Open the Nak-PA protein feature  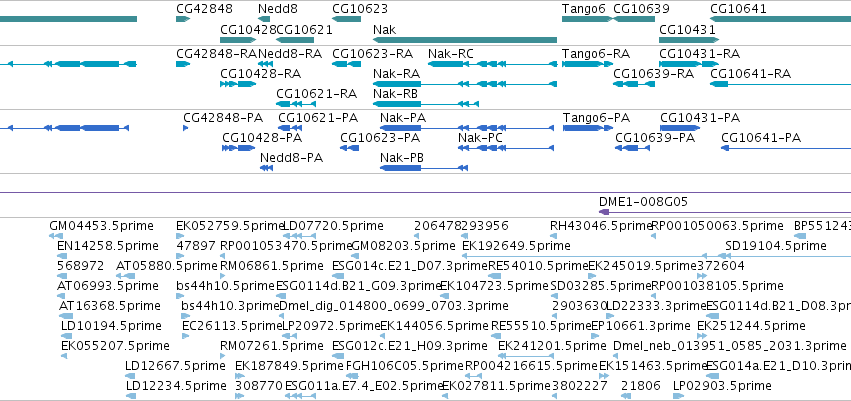(x=467, y=128)
